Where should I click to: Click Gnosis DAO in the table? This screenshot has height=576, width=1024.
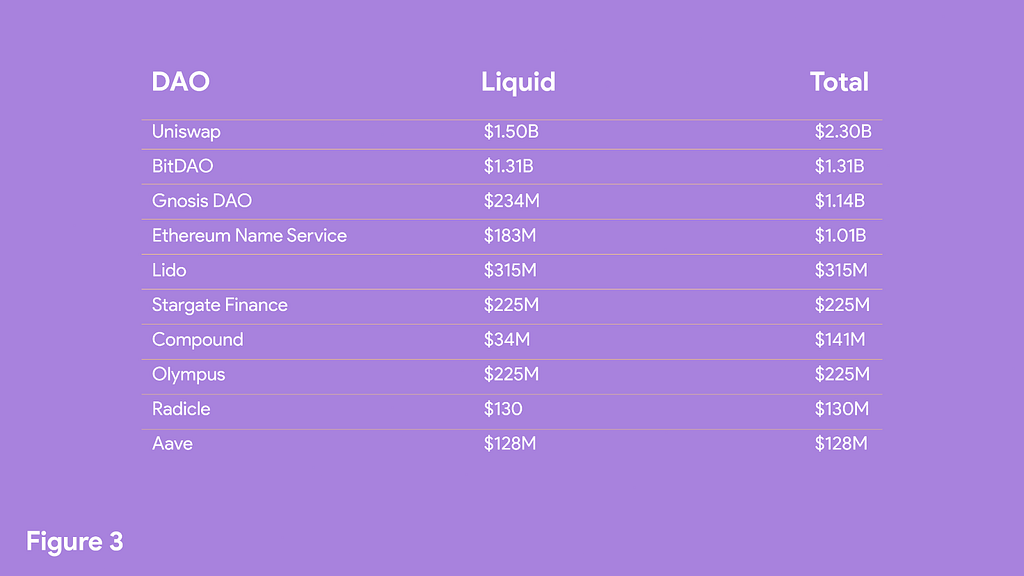point(202,200)
